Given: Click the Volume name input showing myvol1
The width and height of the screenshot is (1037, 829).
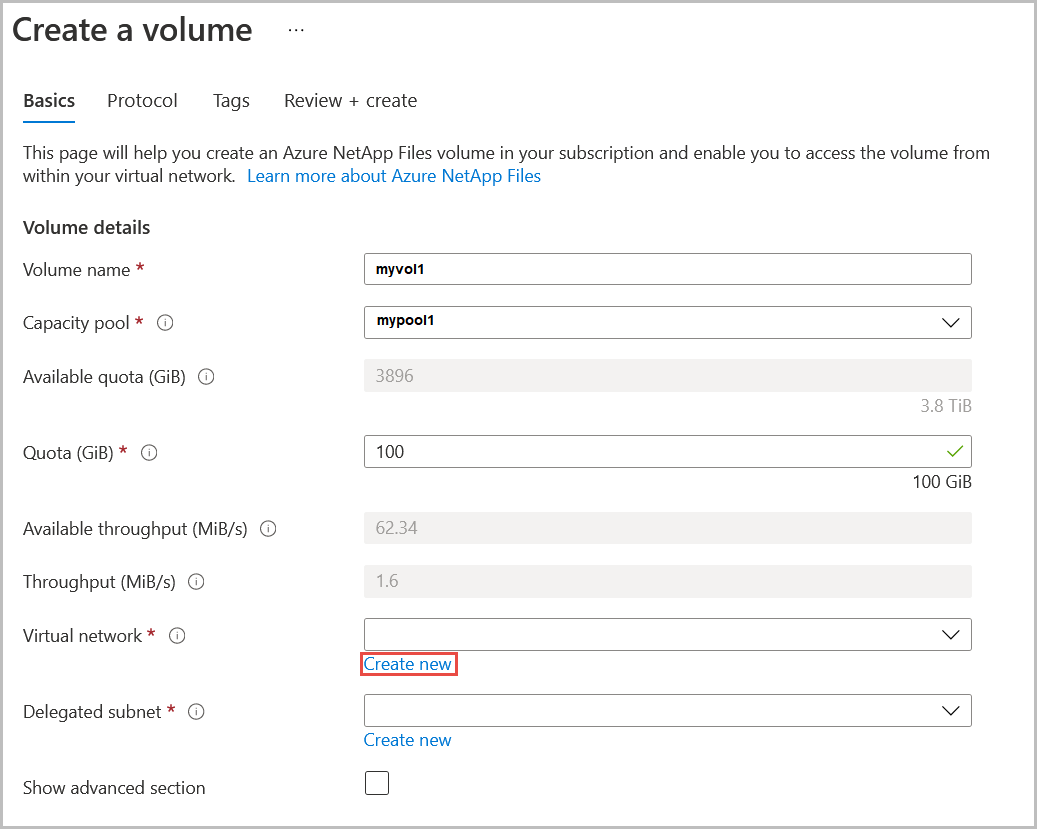Looking at the screenshot, I should pos(667,269).
